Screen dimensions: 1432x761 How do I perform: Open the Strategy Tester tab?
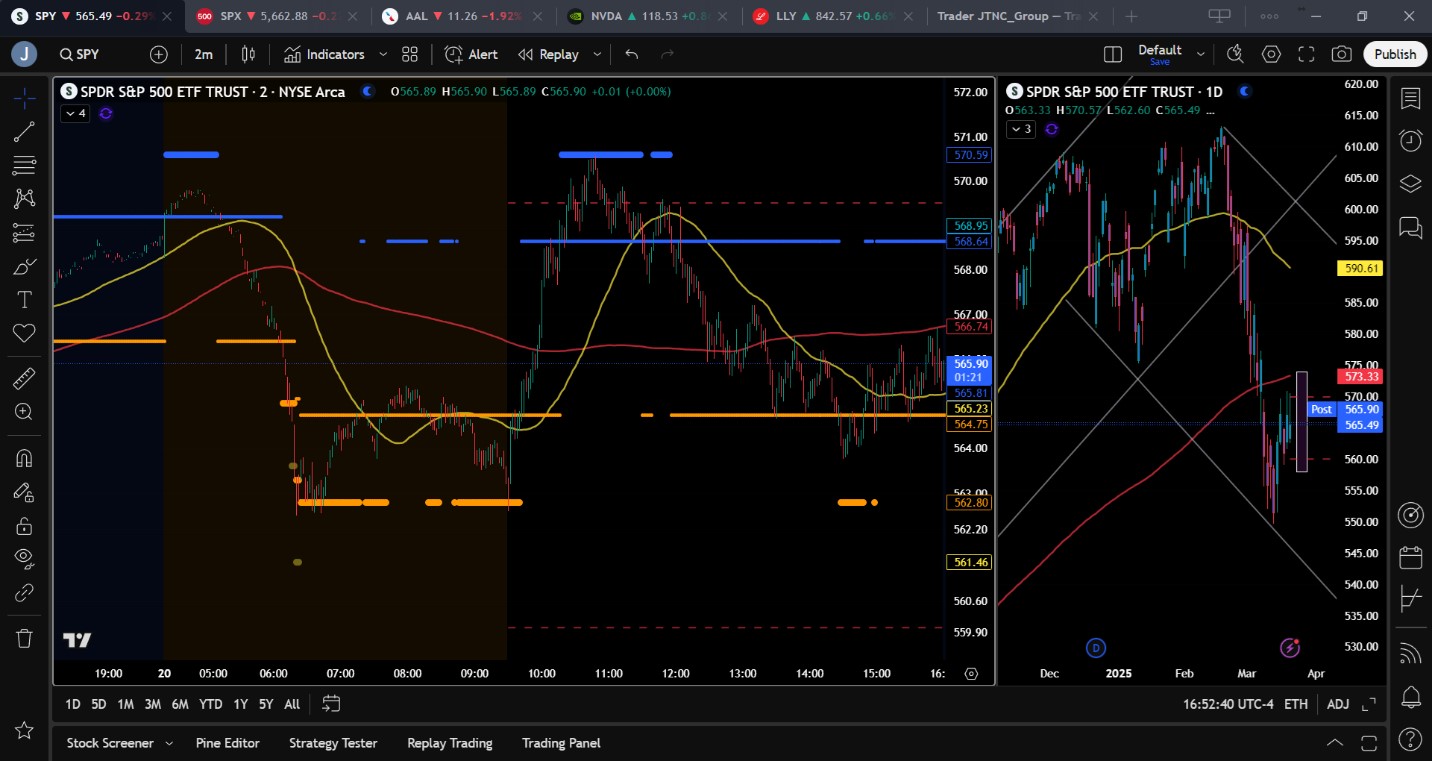[x=333, y=743]
